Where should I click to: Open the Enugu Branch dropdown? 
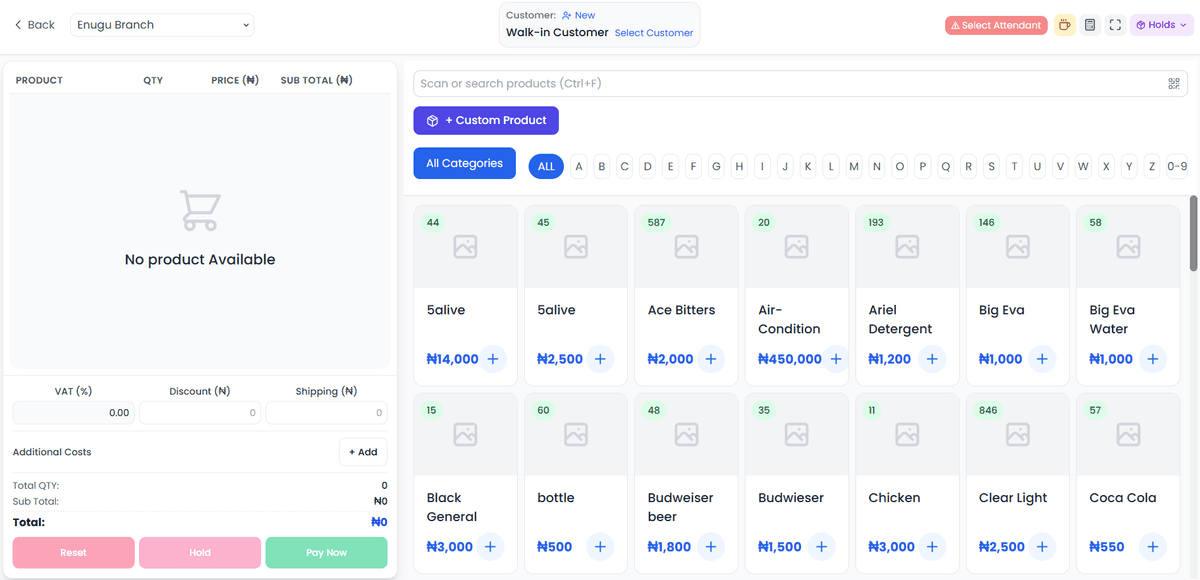[x=162, y=25]
